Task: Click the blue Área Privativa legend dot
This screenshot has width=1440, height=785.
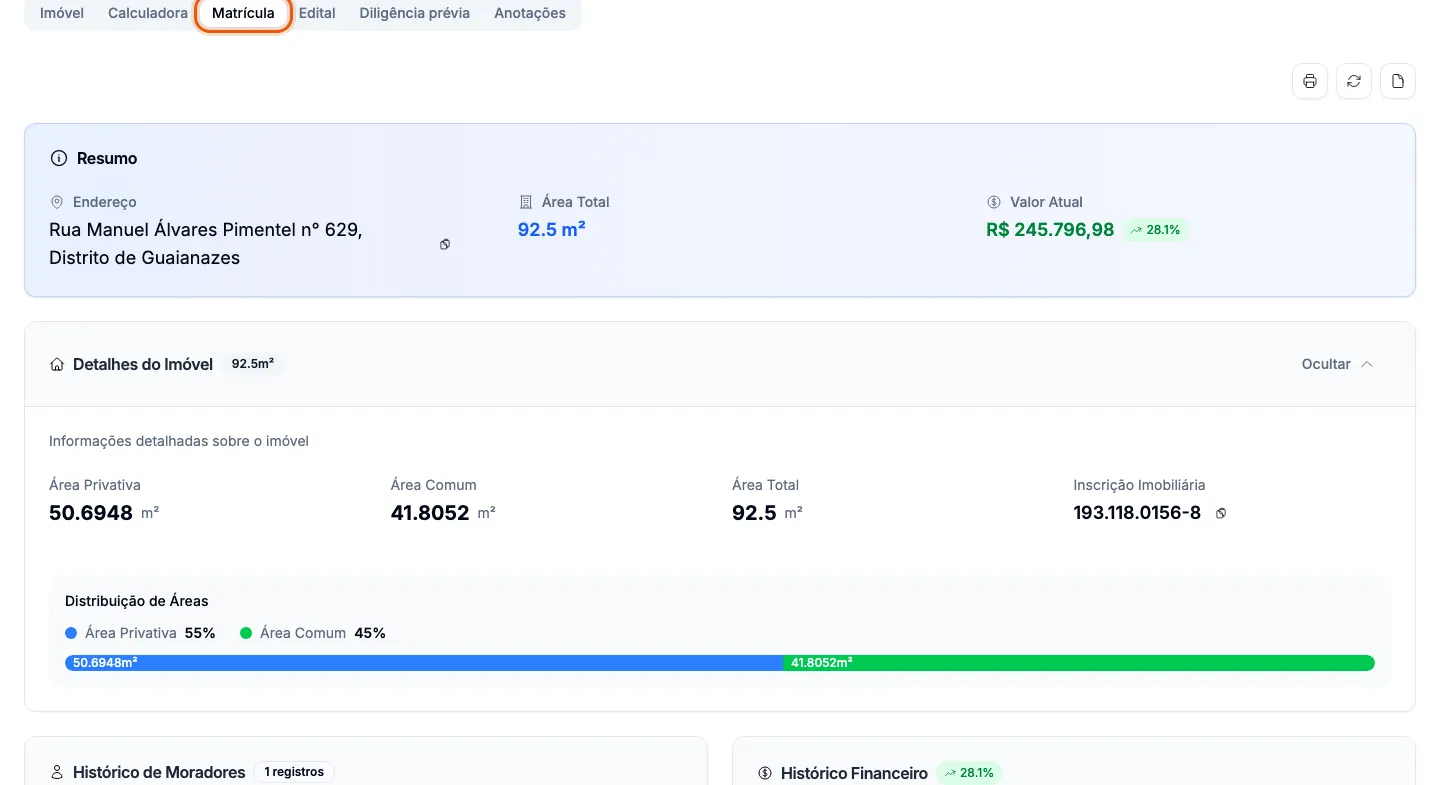Action: [71, 633]
